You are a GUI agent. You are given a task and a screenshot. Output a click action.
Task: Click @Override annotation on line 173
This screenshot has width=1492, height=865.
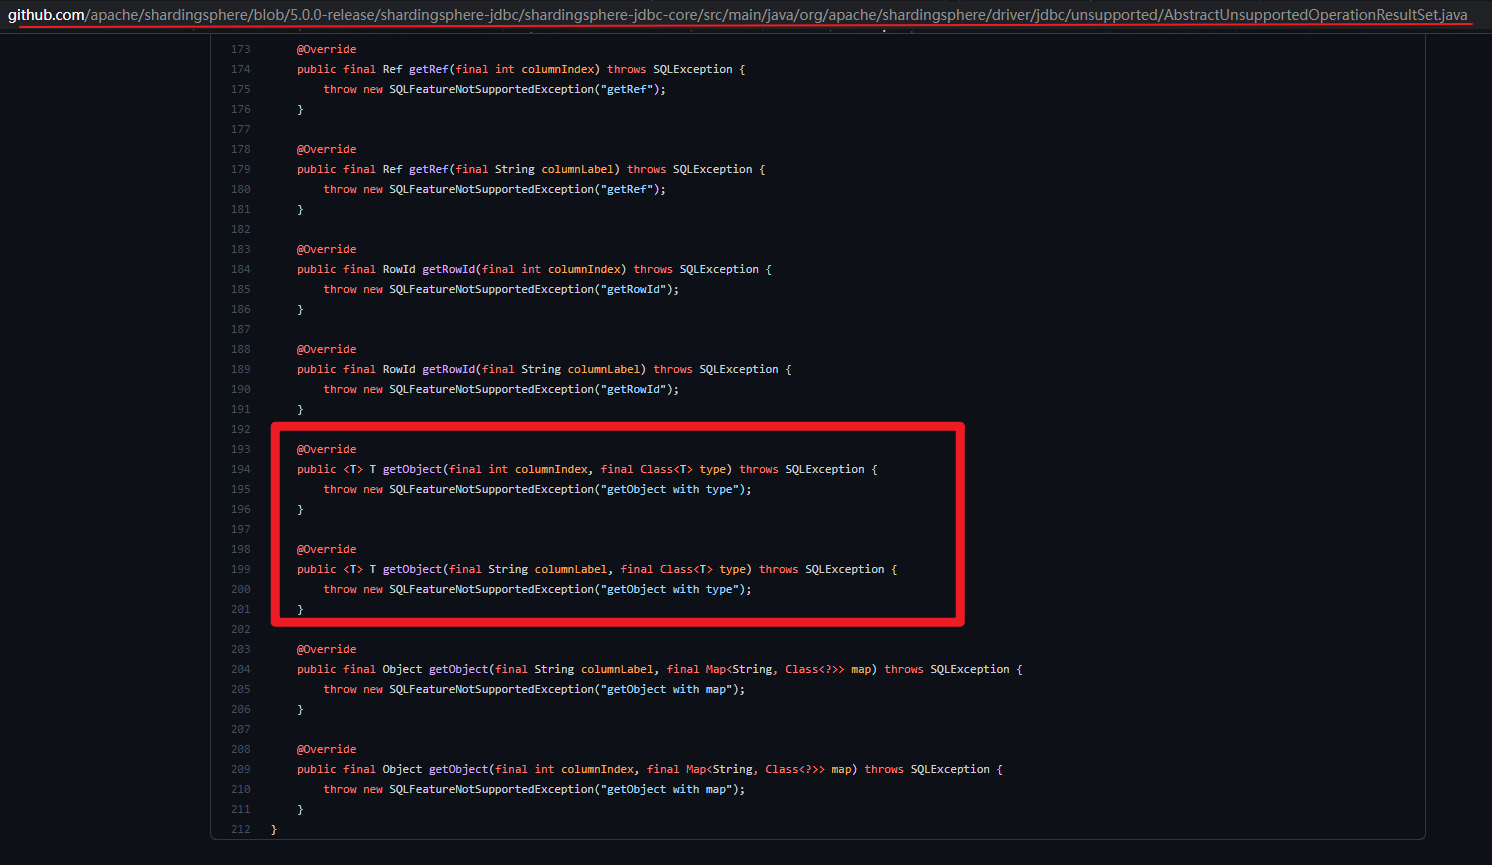pos(326,49)
